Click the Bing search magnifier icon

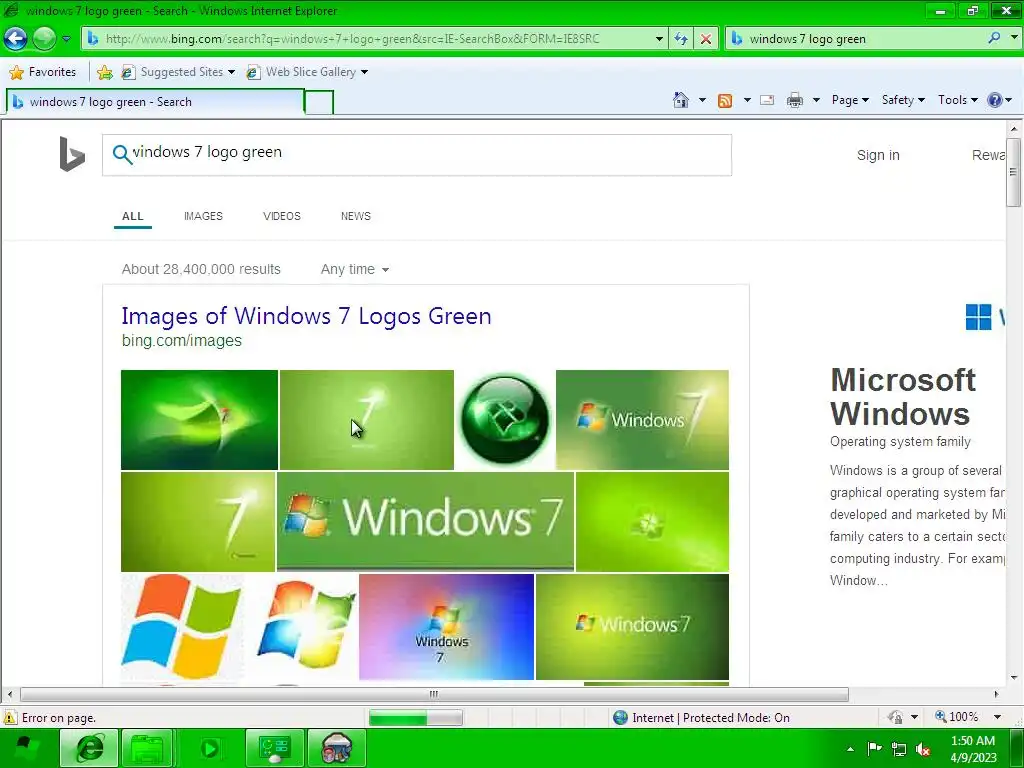[122, 154]
